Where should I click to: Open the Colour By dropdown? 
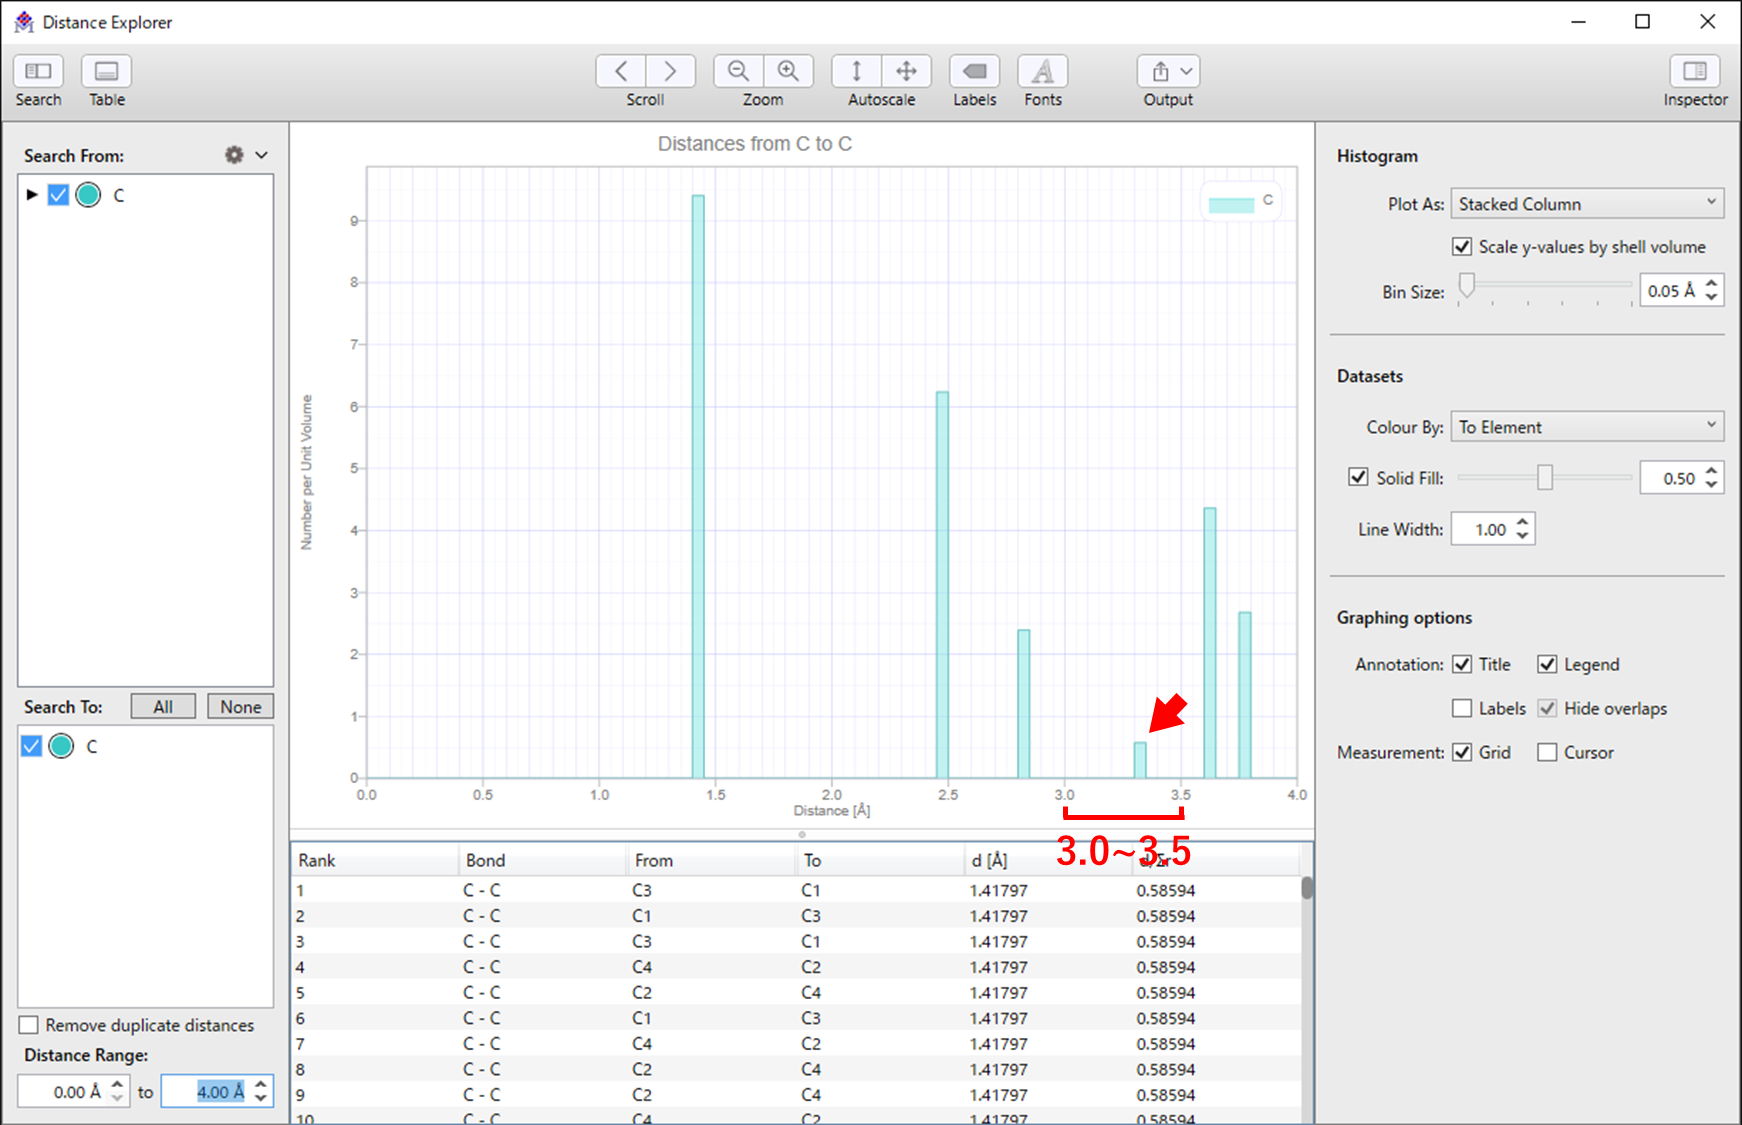[1586, 427]
